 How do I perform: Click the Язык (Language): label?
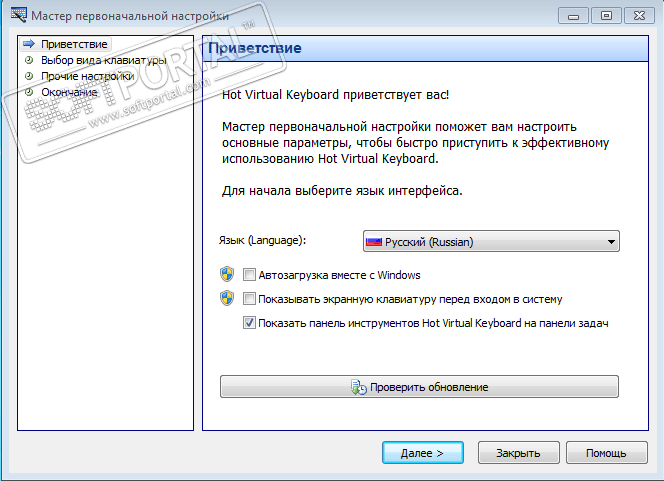262,240
